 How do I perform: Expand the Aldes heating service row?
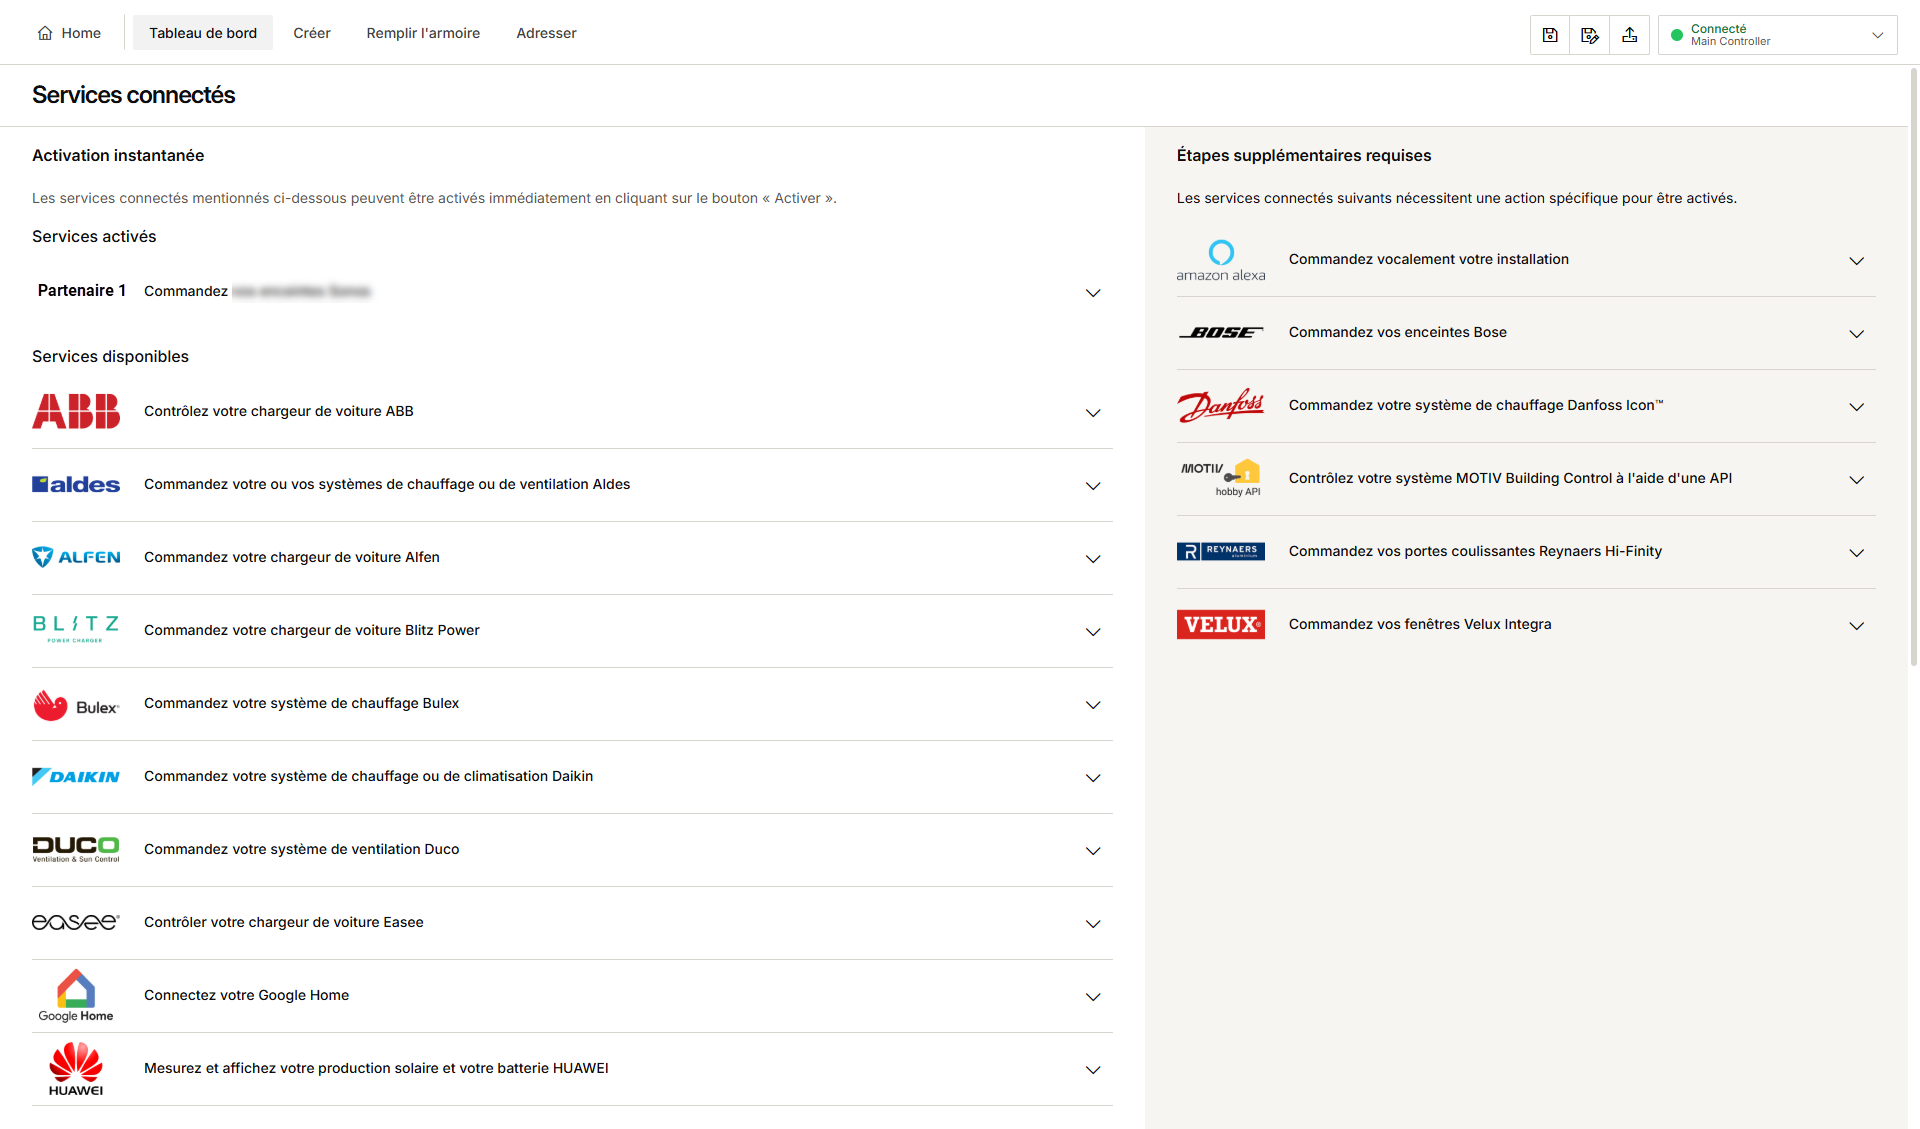[572, 485]
